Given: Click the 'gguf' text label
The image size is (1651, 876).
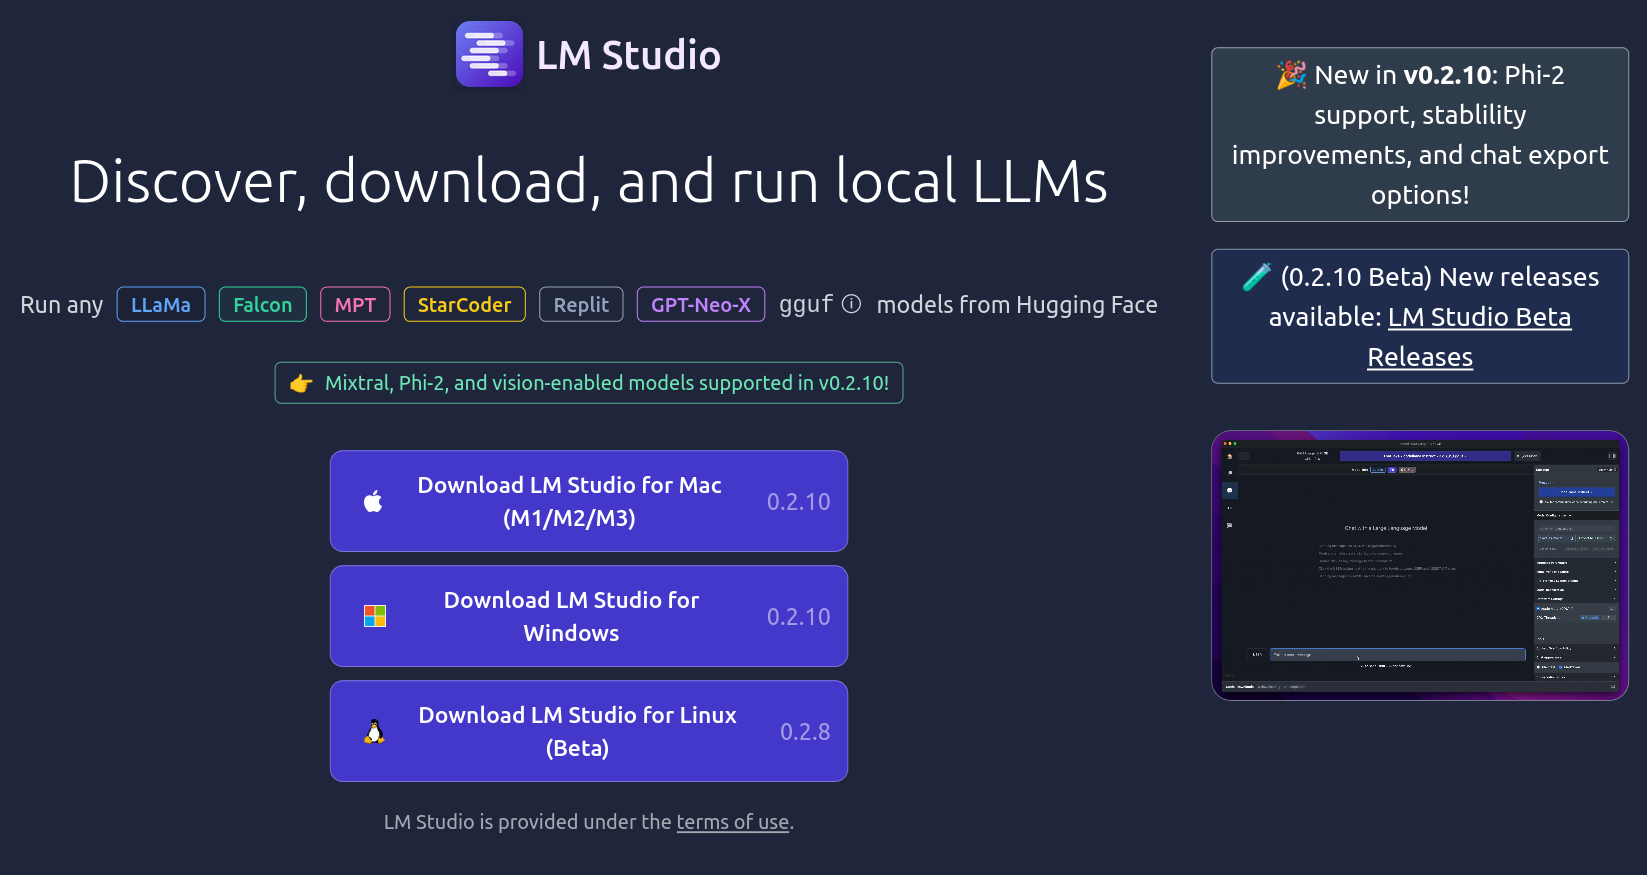Looking at the screenshot, I should tap(806, 305).
